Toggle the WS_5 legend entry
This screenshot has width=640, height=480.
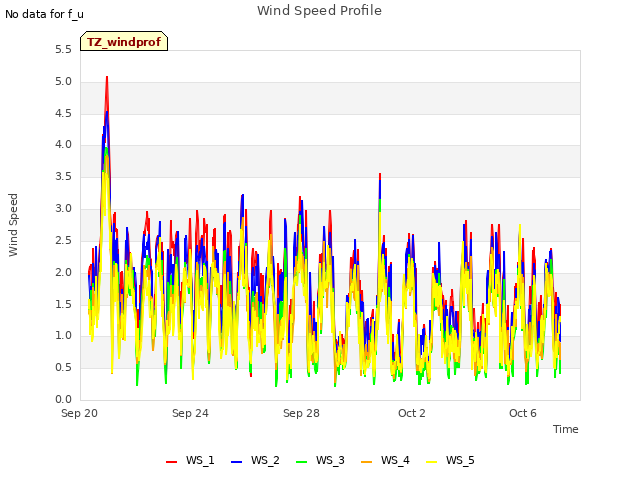tap(450, 460)
